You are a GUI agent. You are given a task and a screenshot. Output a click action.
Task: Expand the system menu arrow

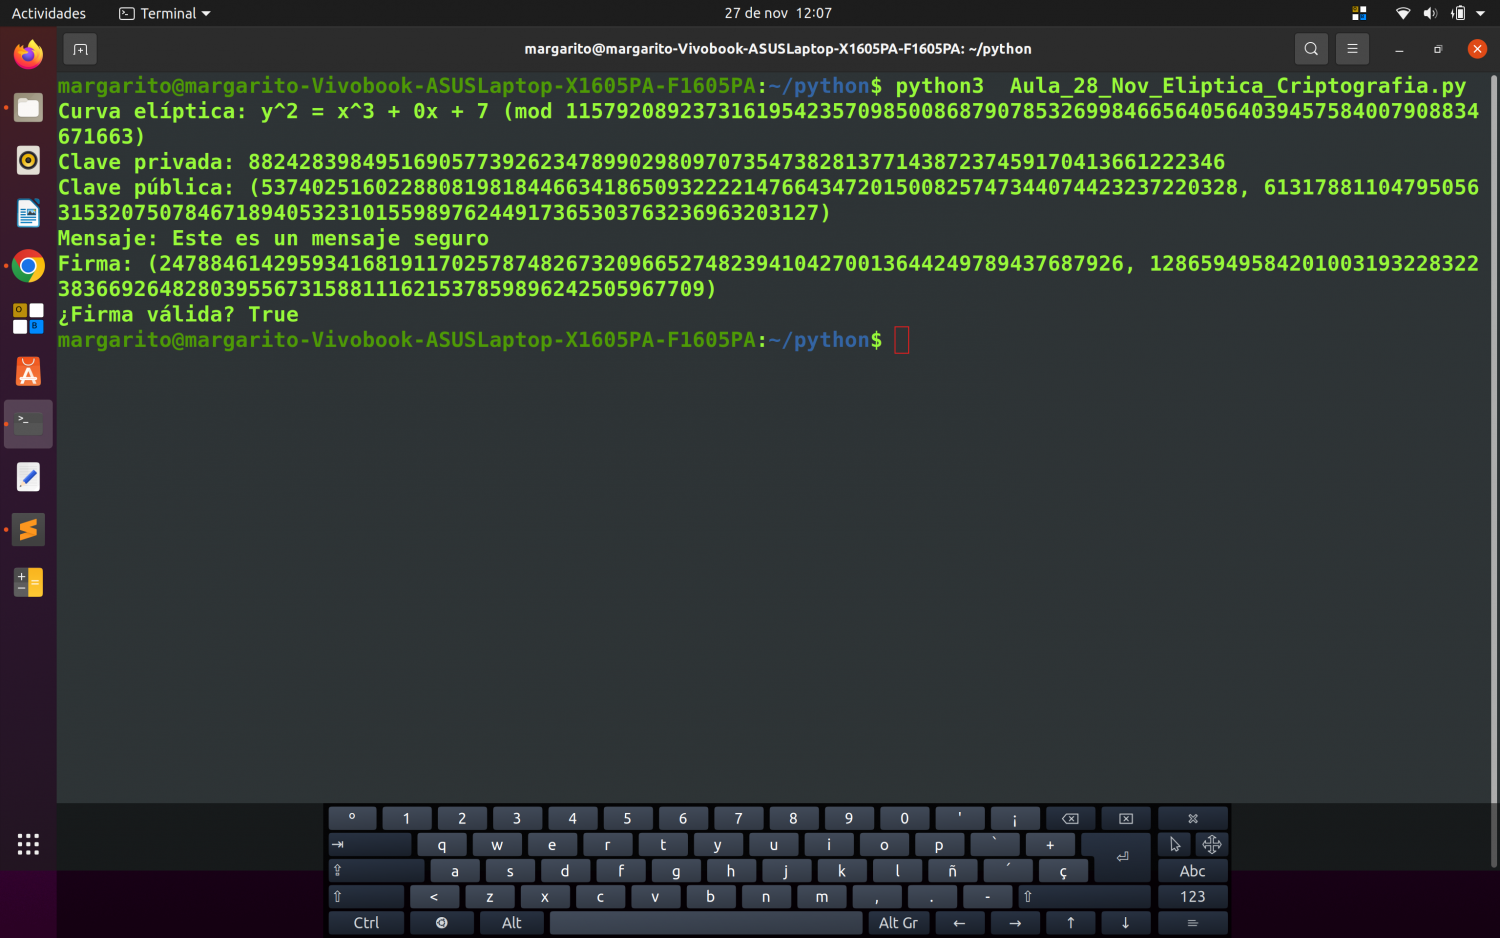point(1481,13)
